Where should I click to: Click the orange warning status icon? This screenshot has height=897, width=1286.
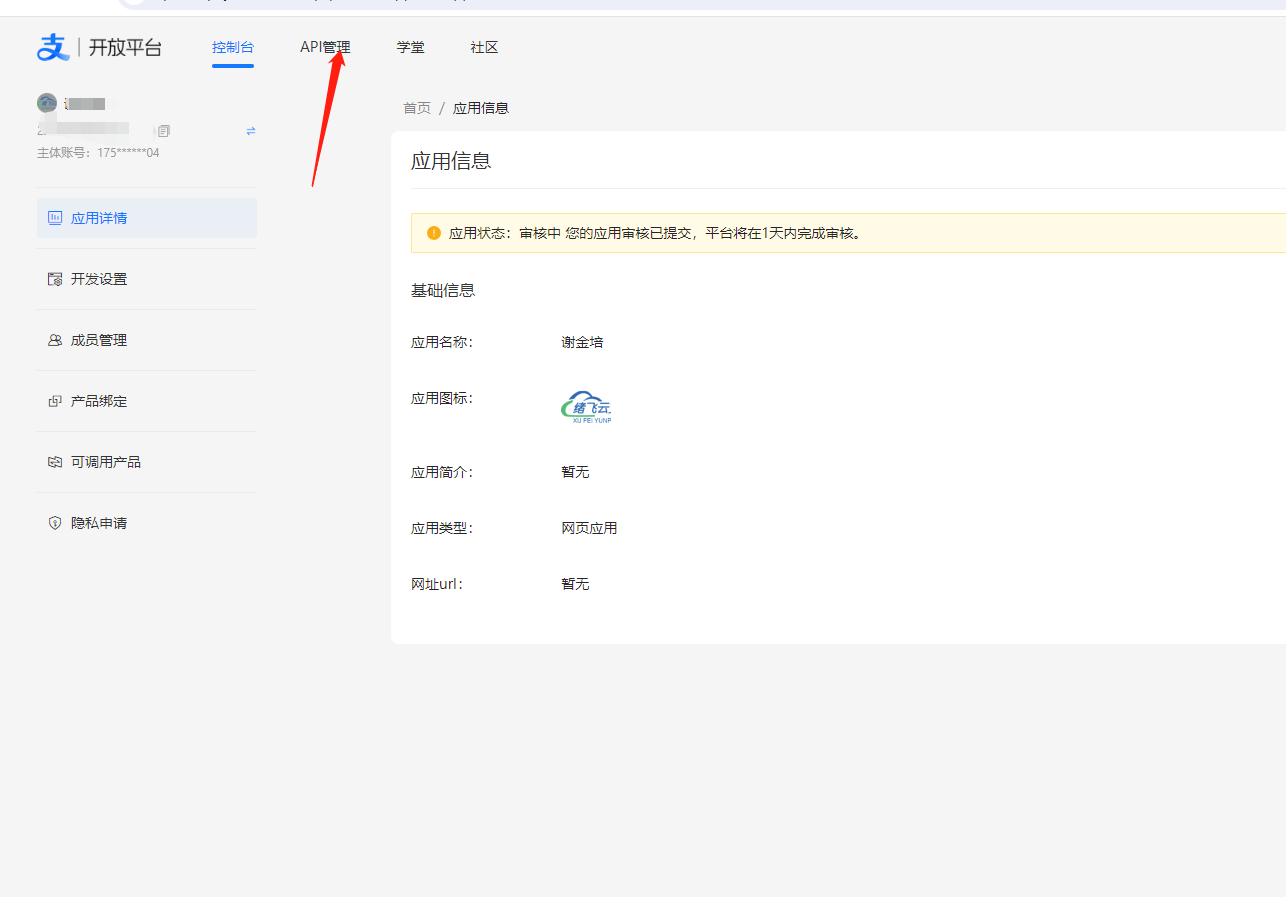(x=434, y=233)
